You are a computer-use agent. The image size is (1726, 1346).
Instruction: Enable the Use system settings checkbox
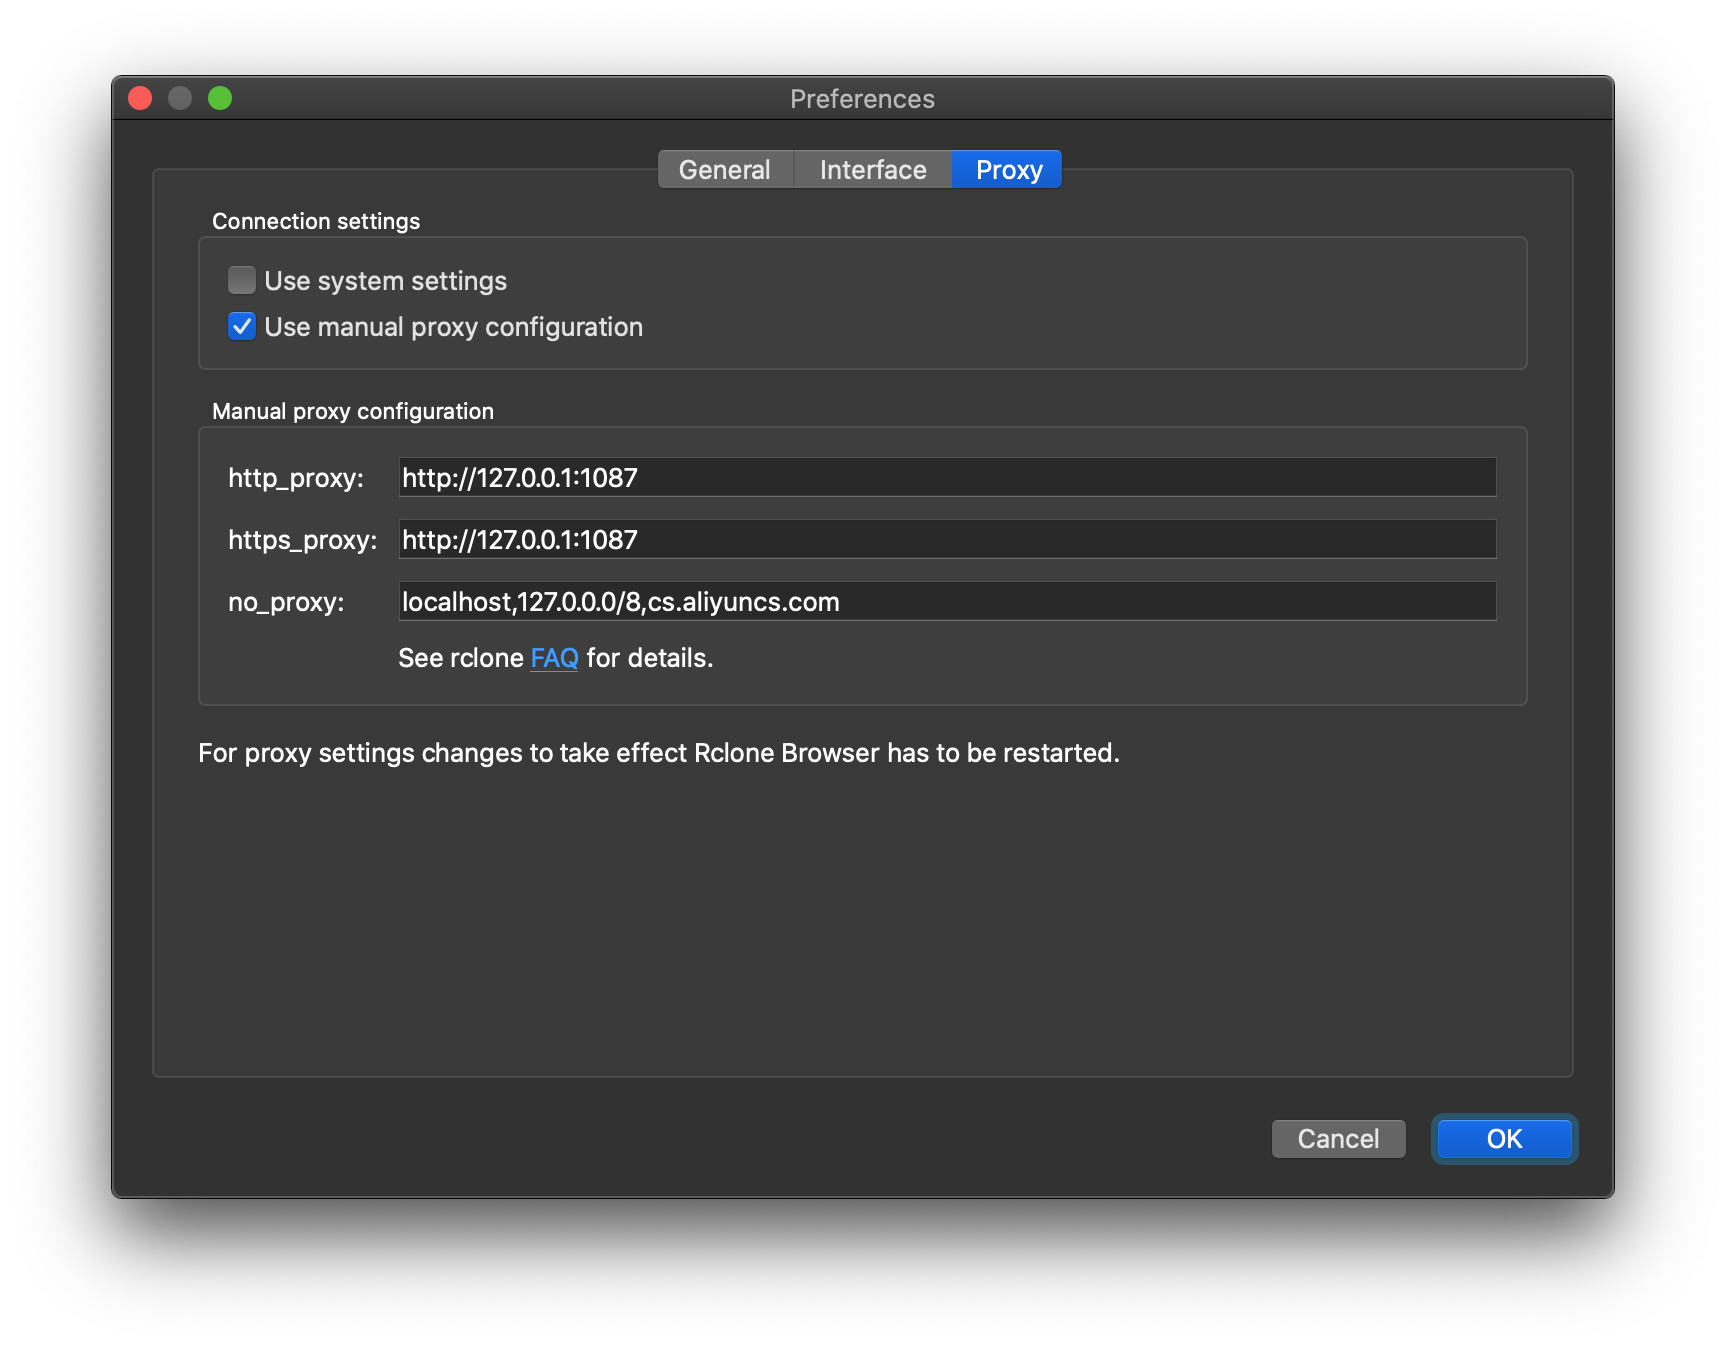(x=242, y=280)
